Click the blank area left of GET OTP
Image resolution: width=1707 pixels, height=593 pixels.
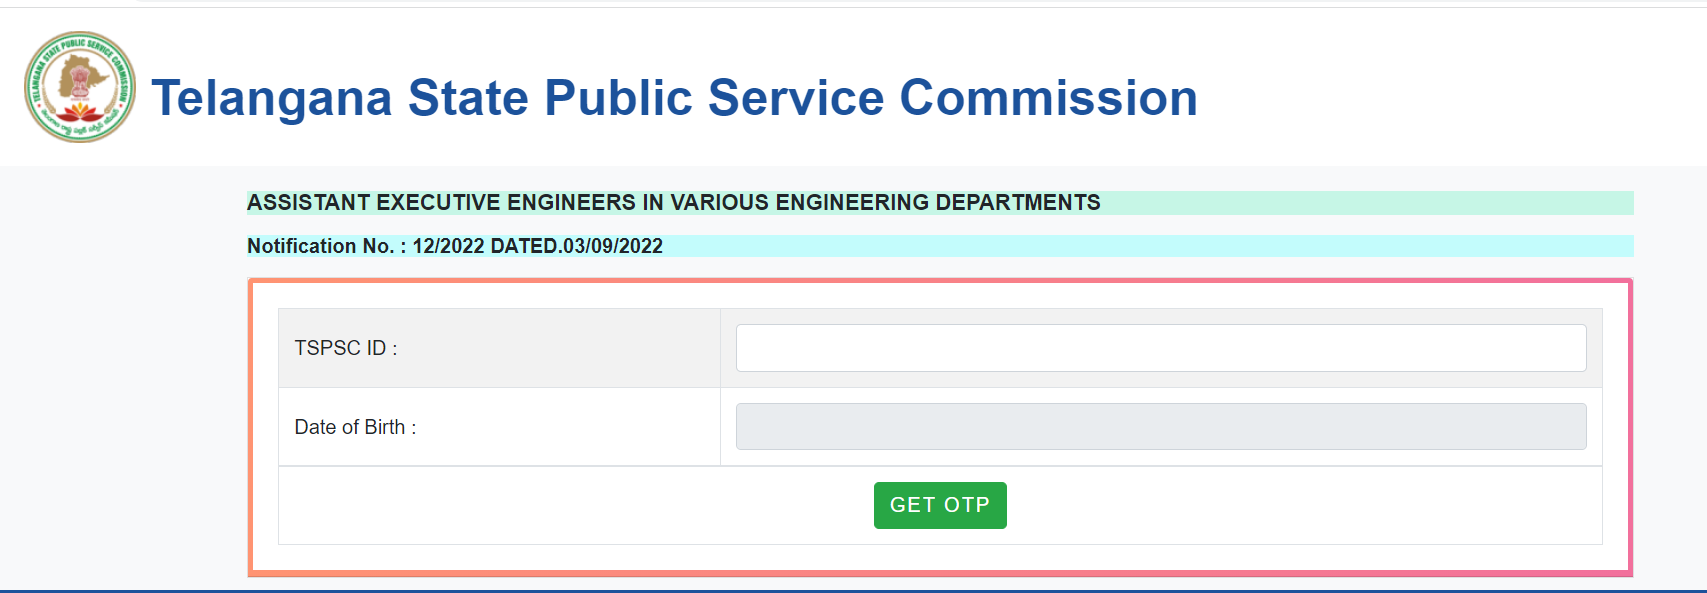(x=576, y=505)
